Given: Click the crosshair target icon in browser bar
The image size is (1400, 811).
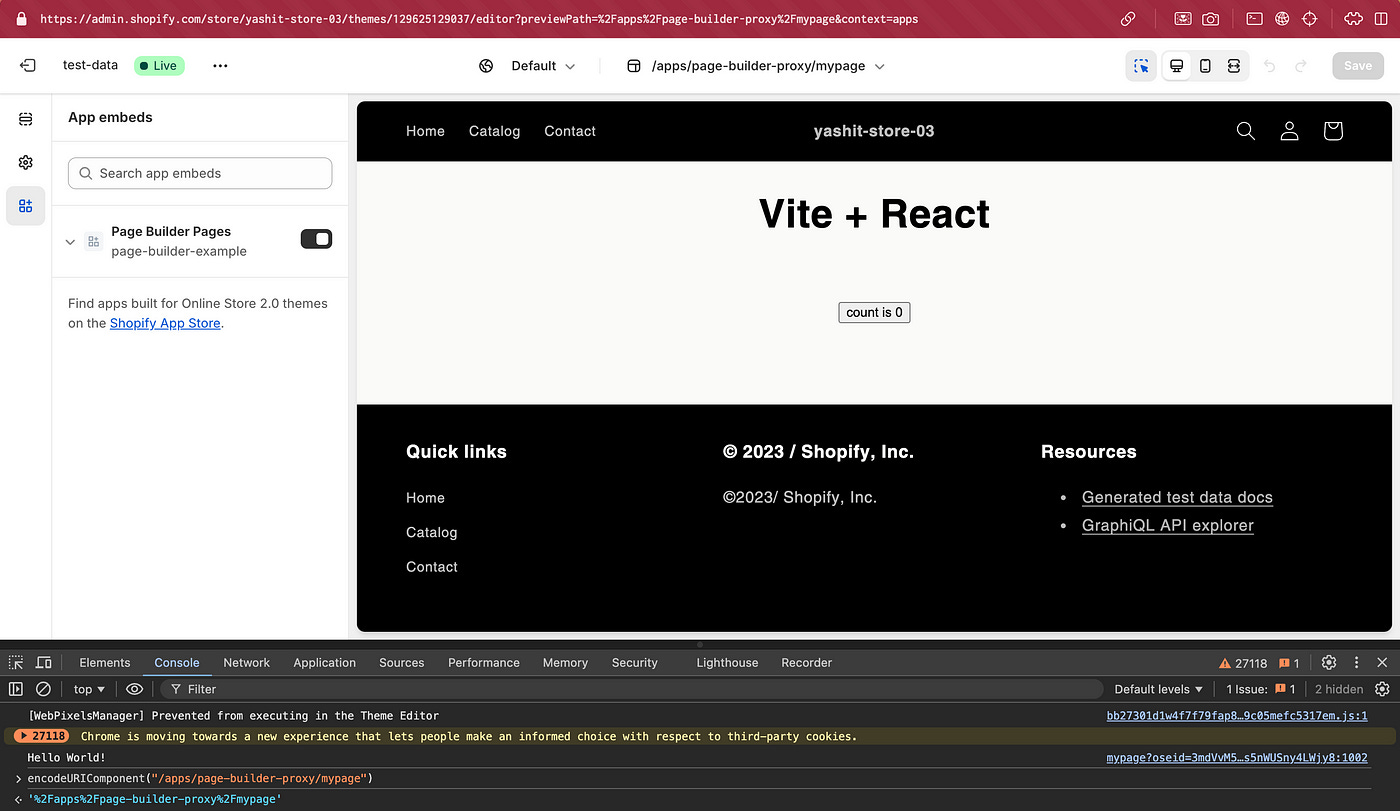Looking at the screenshot, I should point(1309,19).
